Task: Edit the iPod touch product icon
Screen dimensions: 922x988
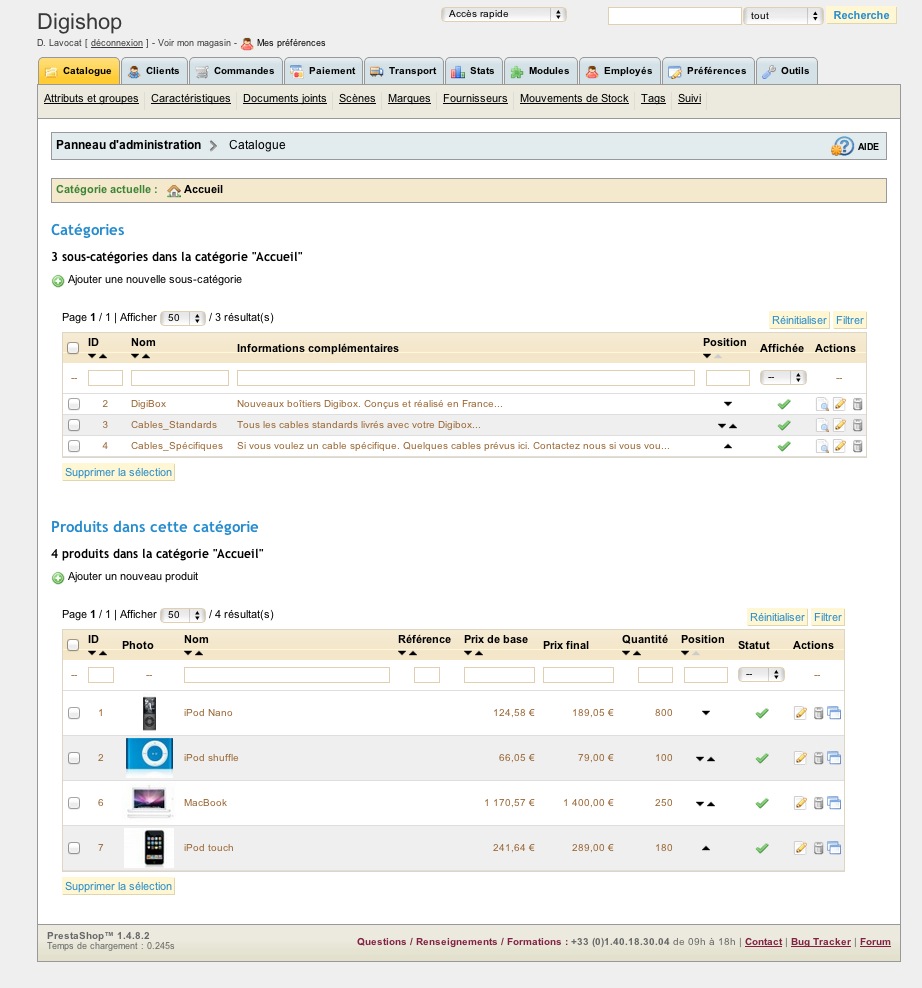Action: 800,848
